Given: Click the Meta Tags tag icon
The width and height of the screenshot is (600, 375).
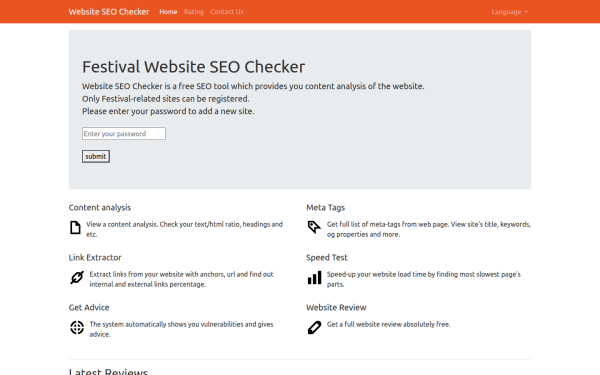Looking at the screenshot, I should pos(314,227).
